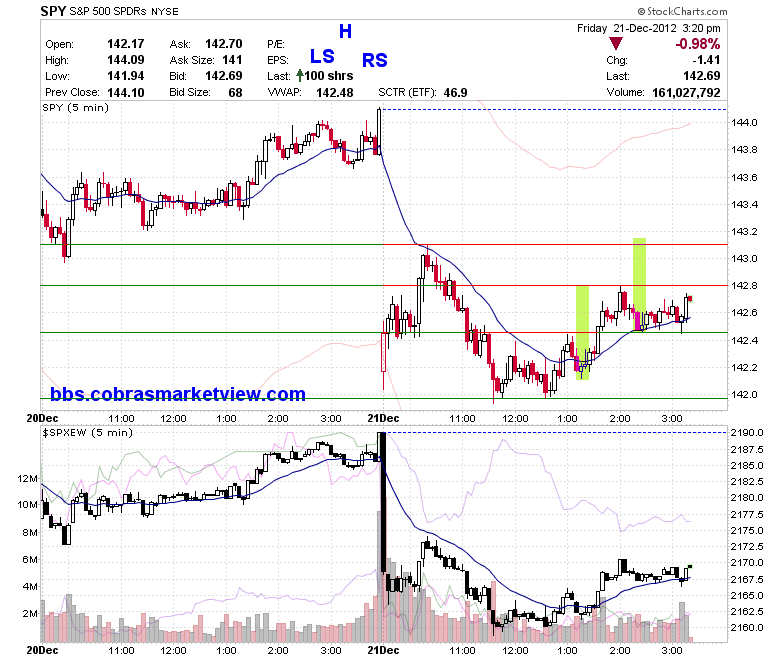Image resolution: width=780 pixels, height=659 pixels.
Task: Click the 21Dec date label under SPY chart
Action: pyautogui.click(x=383, y=418)
